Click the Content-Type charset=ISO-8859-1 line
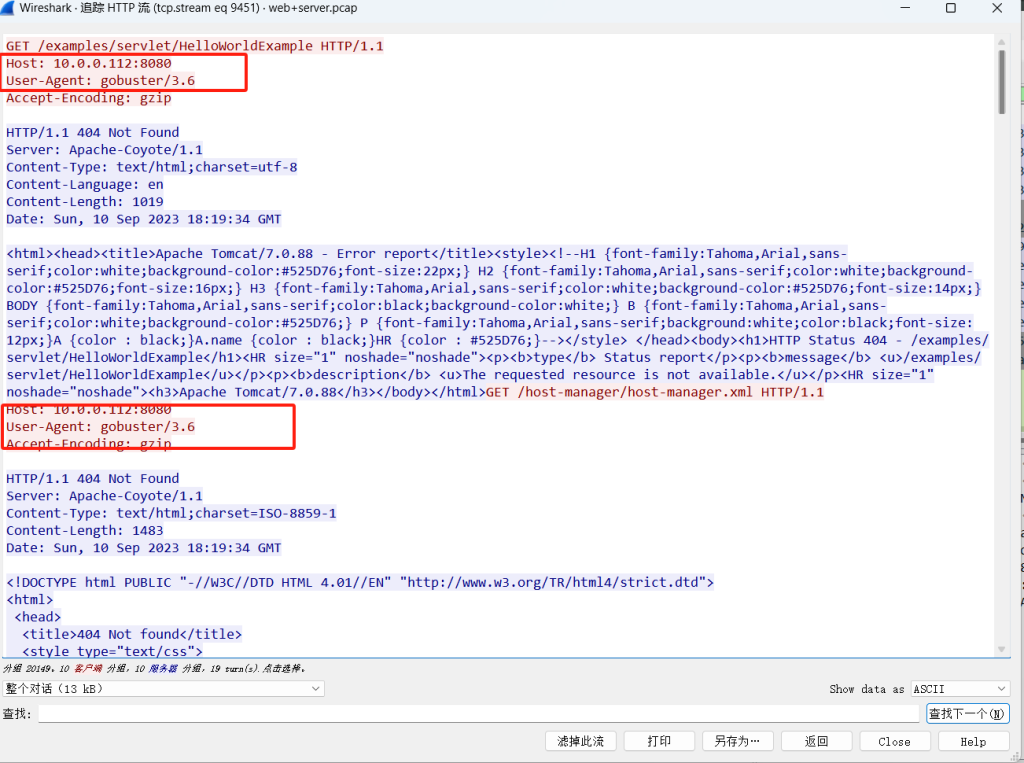The height and width of the screenshot is (763, 1024). [171, 513]
